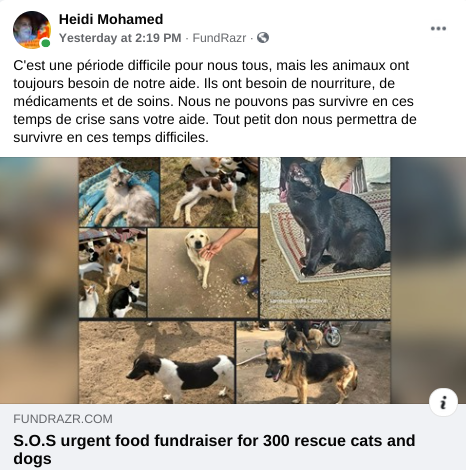Click the black and white dog photo

click(157, 362)
